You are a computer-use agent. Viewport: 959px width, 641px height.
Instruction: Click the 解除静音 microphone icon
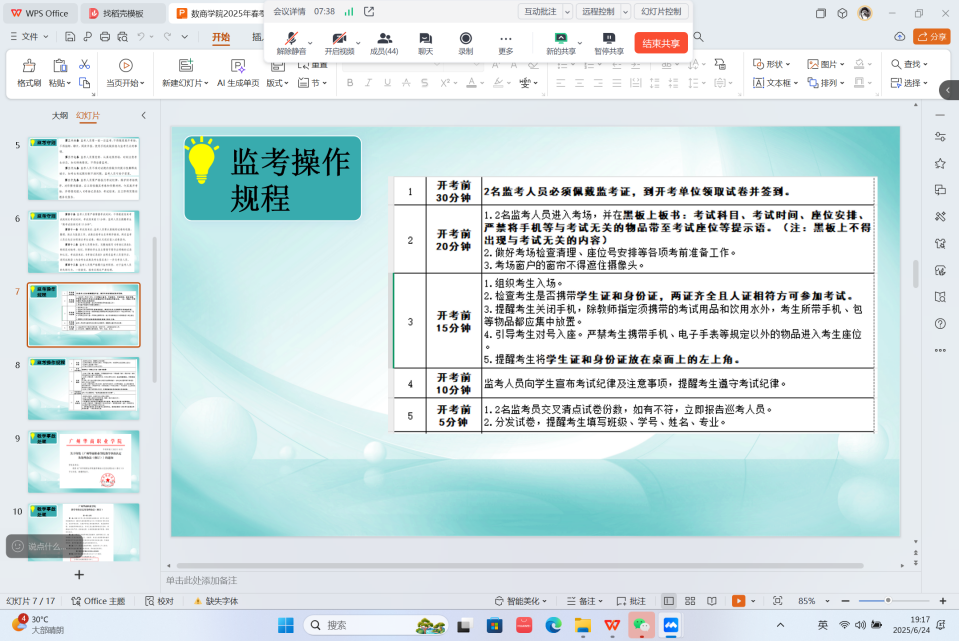tap(291, 38)
